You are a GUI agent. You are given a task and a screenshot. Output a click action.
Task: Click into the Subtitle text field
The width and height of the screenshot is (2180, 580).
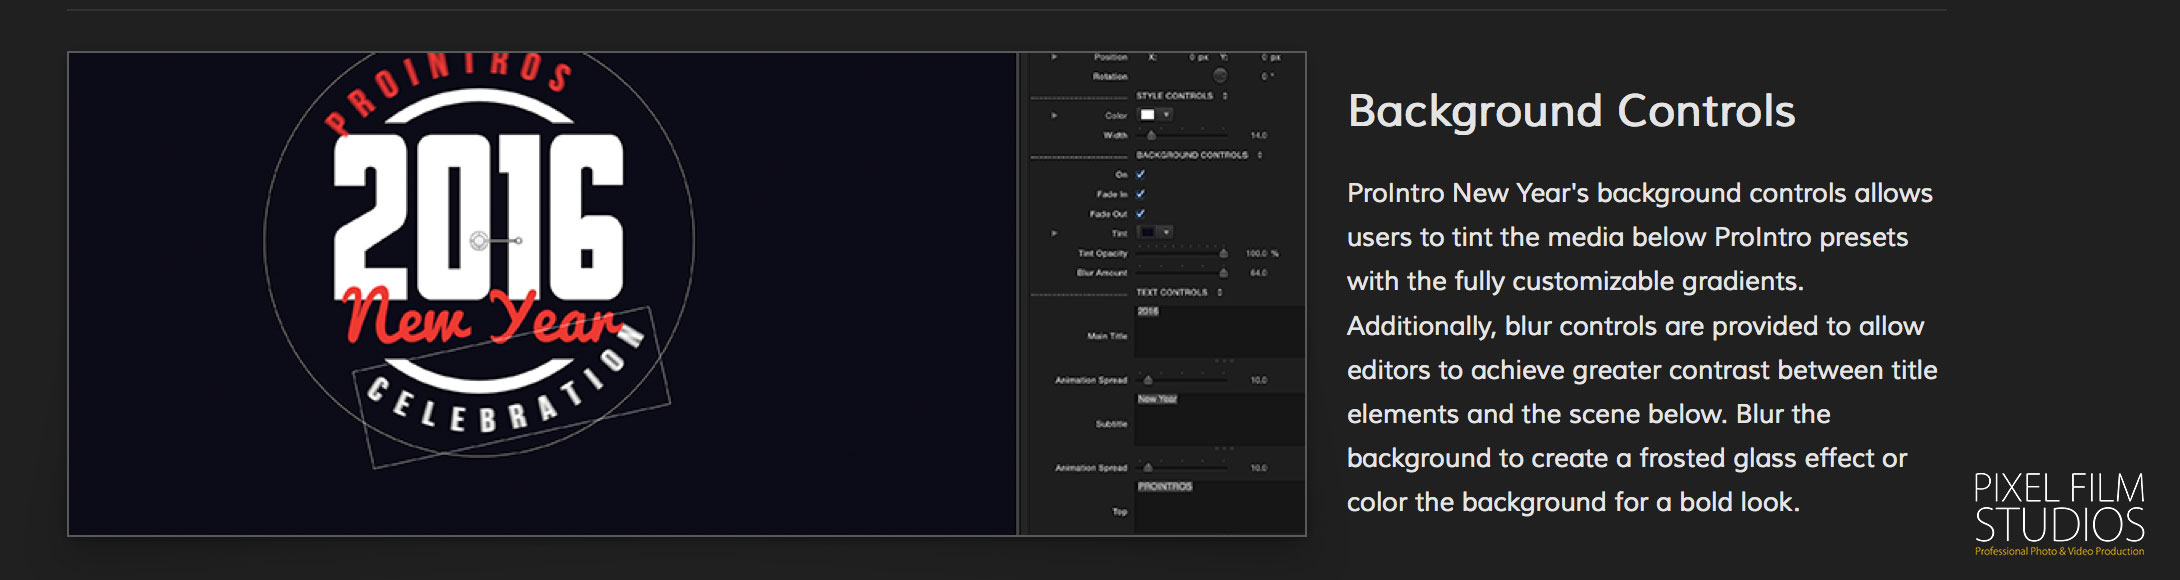tap(1218, 420)
